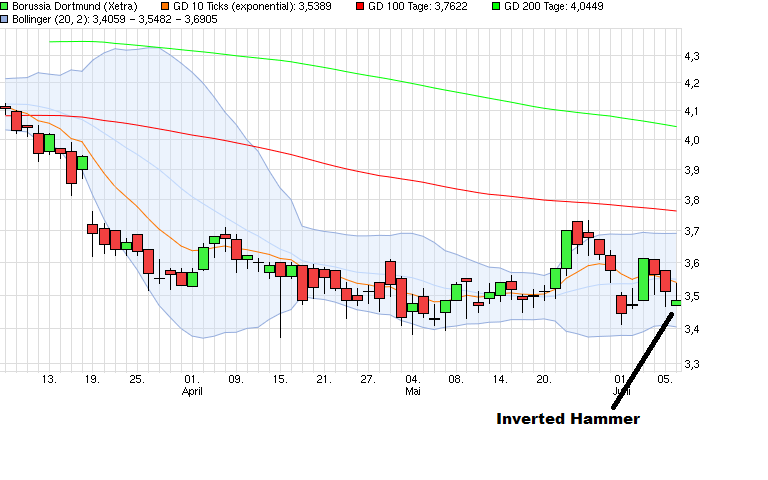The height and width of the screenshot is (480, 768).
Task: Click the 4,0 price axis label
Action: point(692,141)
